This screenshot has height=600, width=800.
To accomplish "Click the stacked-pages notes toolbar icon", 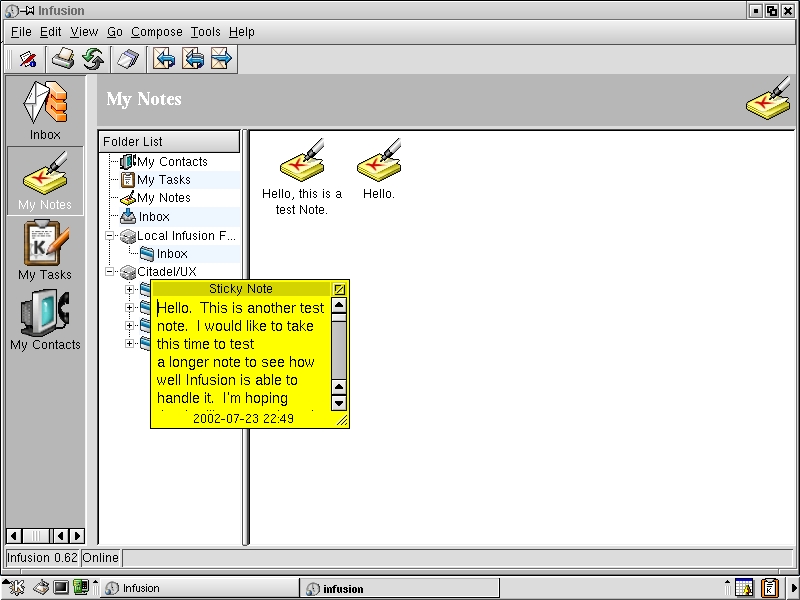I will (128, 59).
